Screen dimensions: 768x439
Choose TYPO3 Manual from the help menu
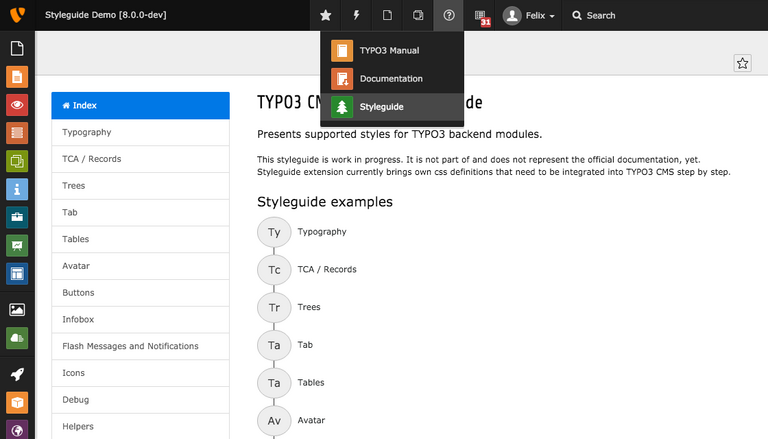tap(392, 50)
